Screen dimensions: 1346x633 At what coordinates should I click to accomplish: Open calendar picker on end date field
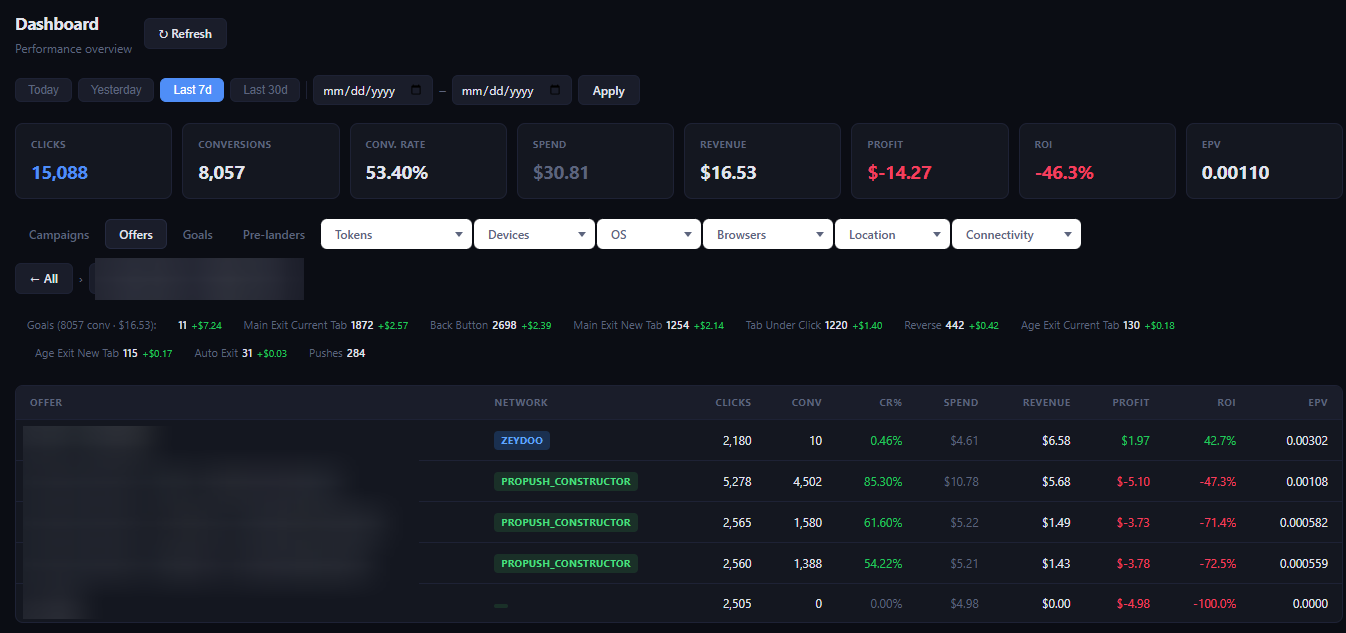555,90
